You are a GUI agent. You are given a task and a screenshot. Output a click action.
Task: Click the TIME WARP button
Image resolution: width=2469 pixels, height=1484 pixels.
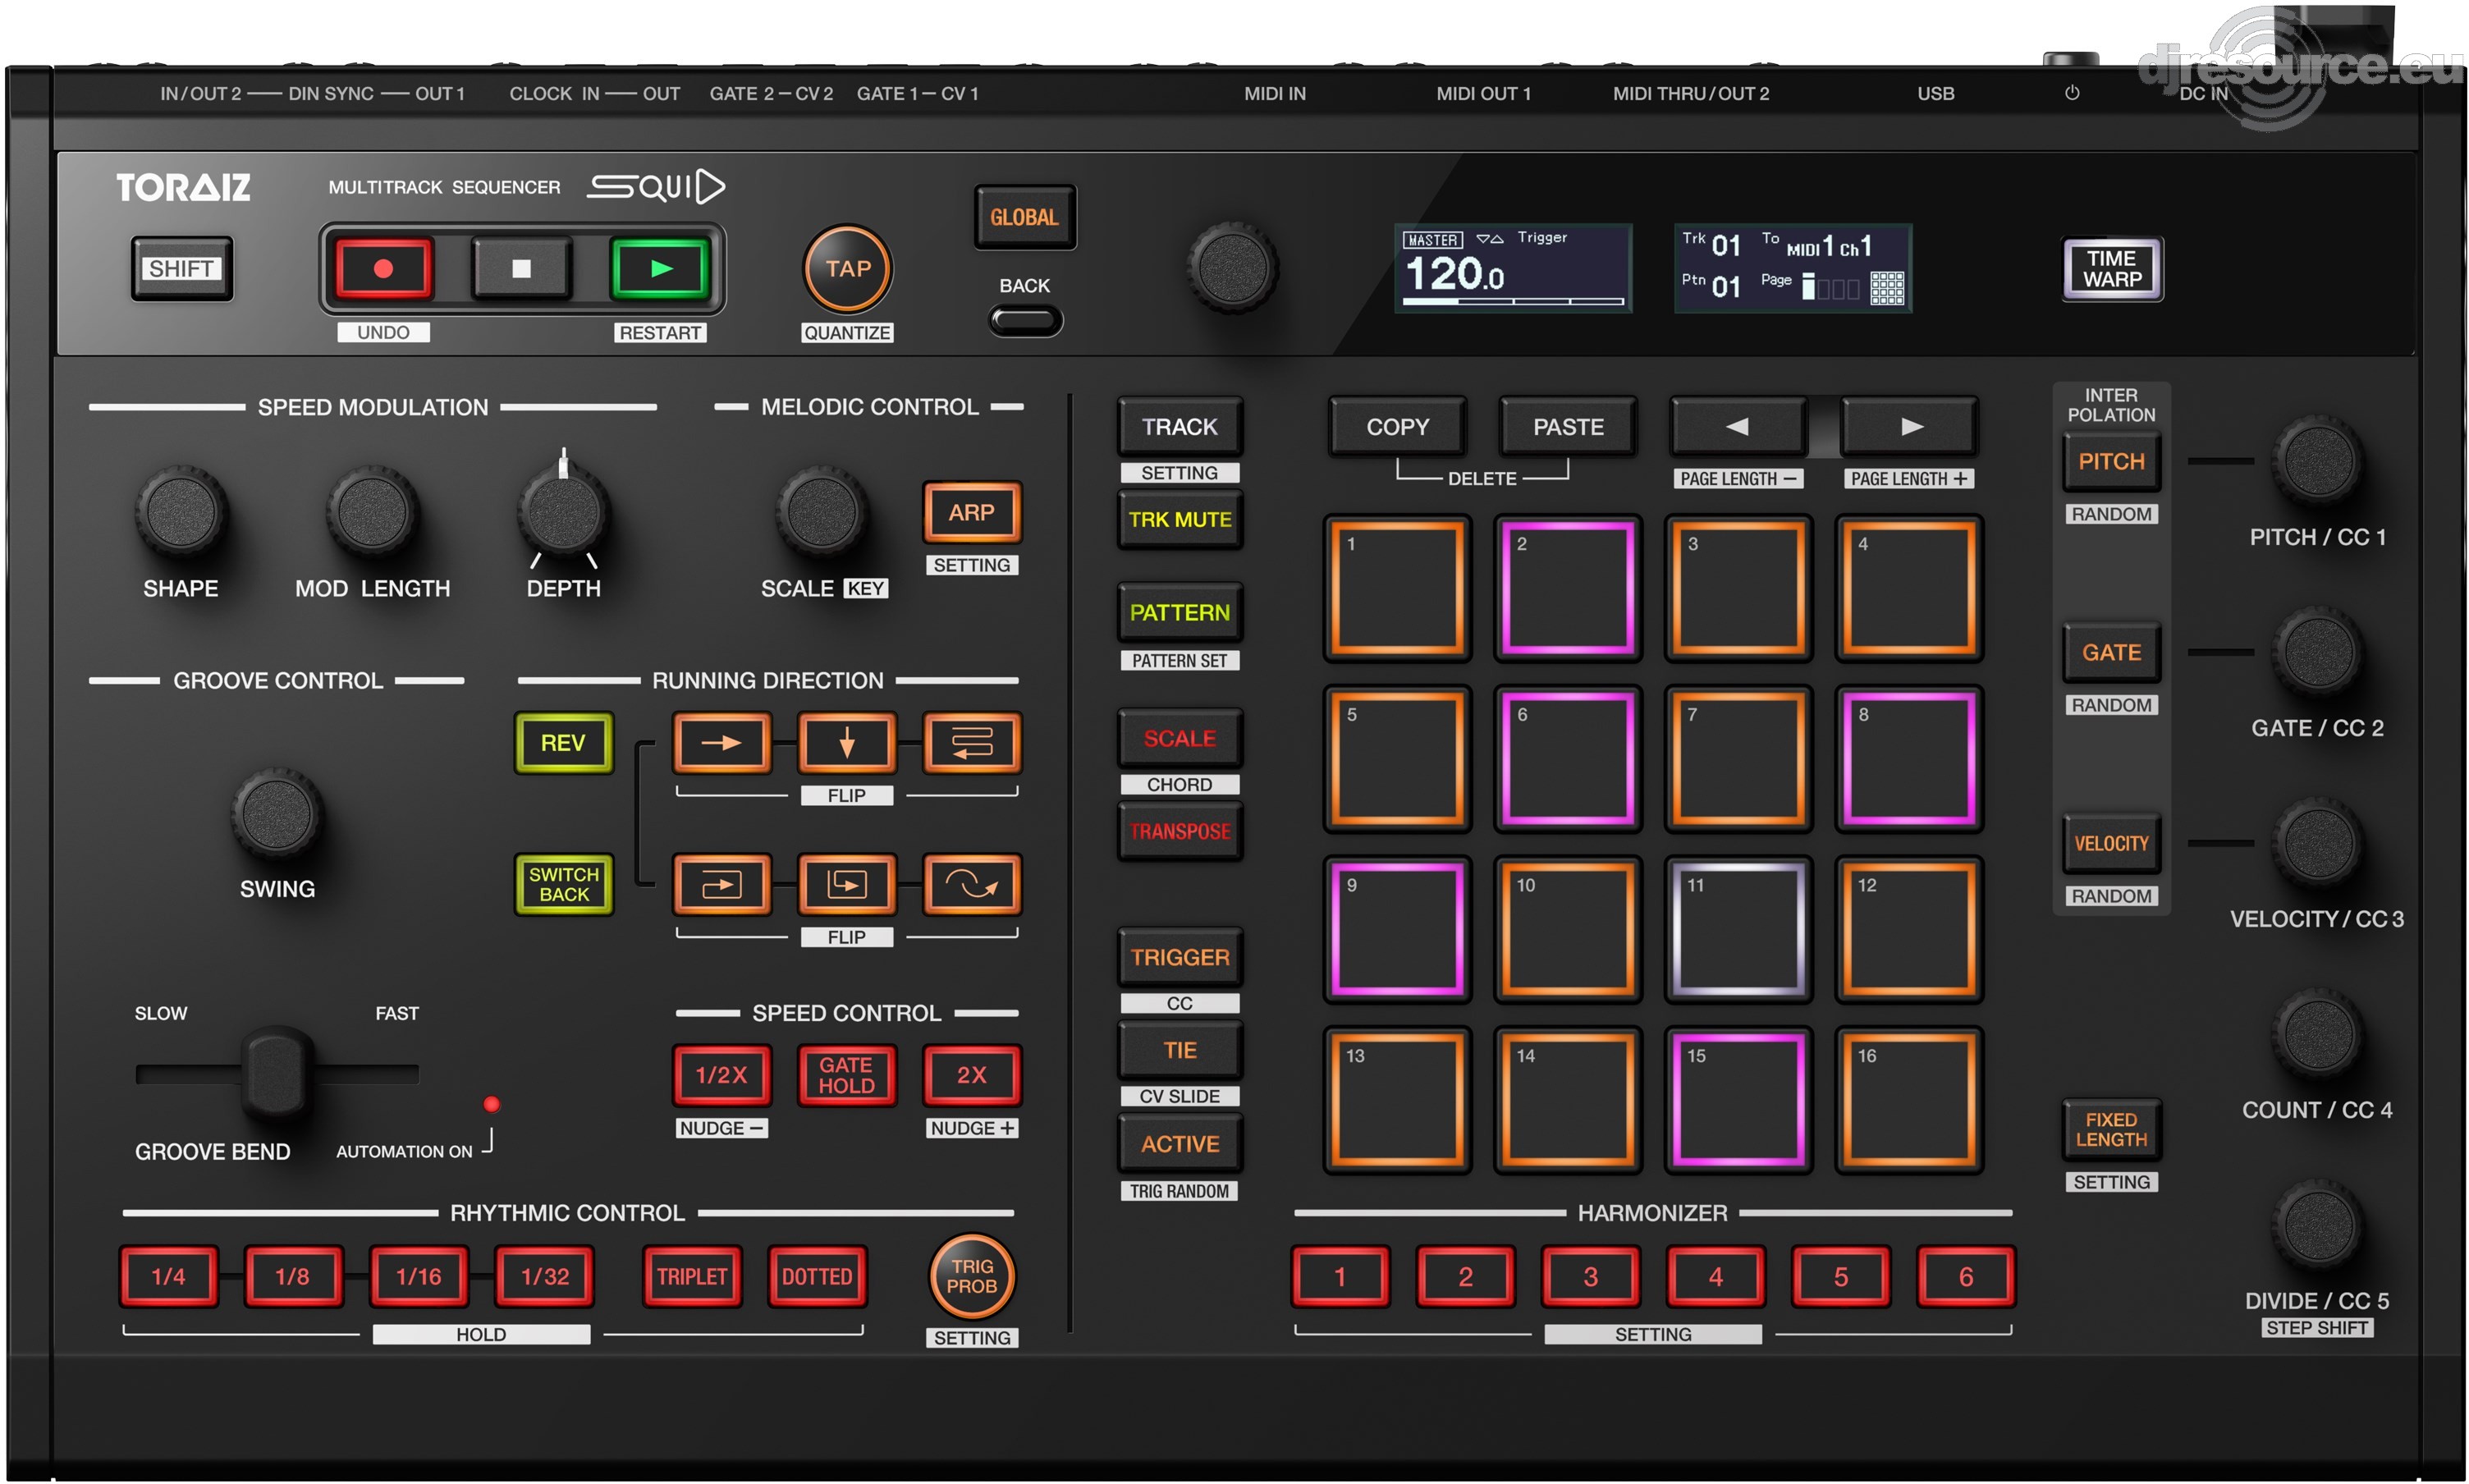point(2112,269)
